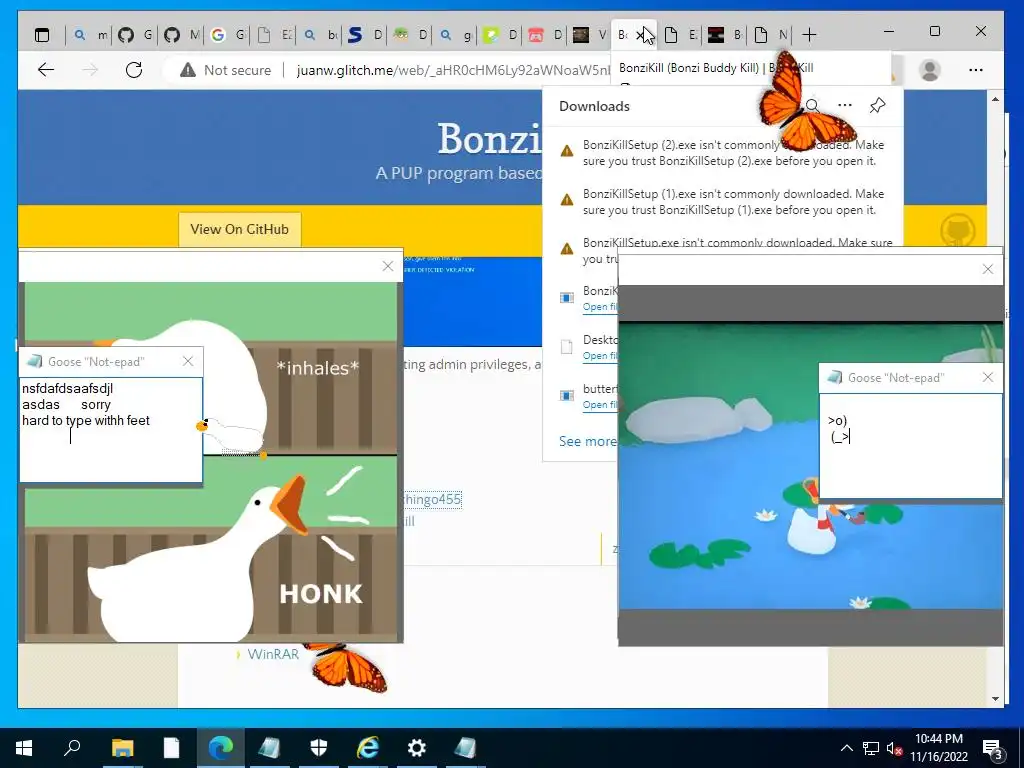The width and height of the screenshot is (1024, 768).
Task: Switch to the blue S icon tab
Action: point(364,35)
